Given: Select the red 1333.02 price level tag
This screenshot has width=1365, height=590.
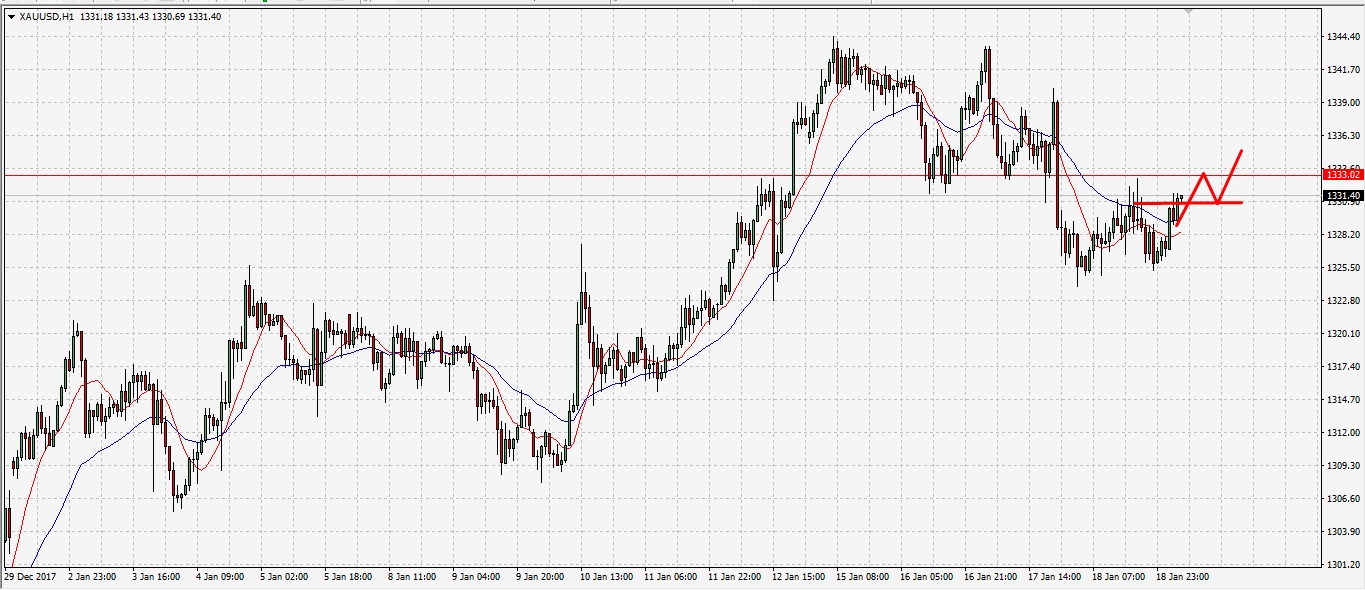Looking at the screenshot, I should [1341, 175].
